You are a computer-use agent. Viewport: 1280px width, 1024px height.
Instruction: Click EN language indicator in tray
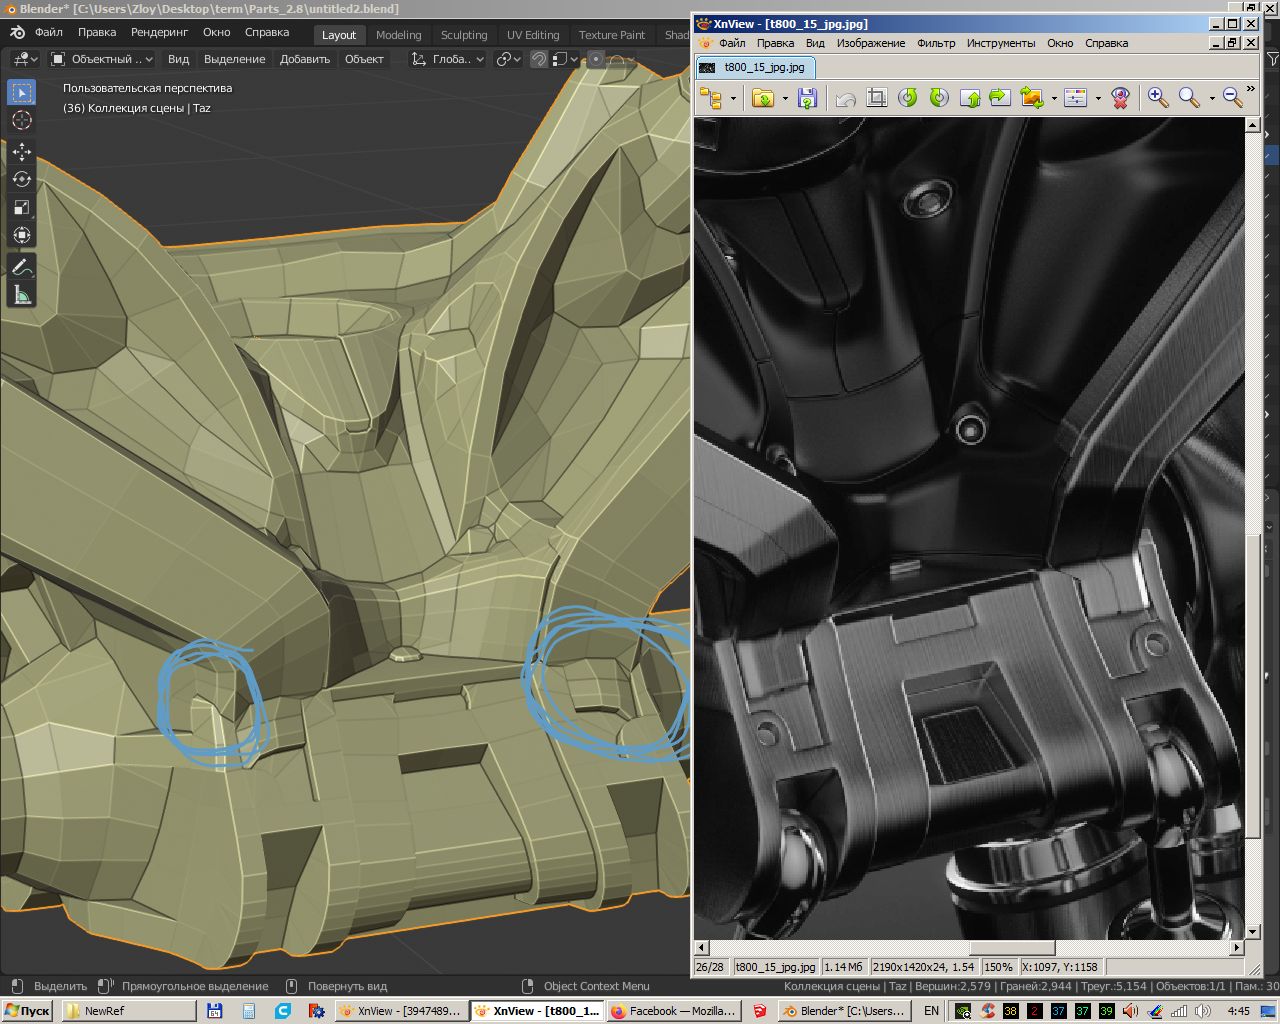[x=931, y=1011]
